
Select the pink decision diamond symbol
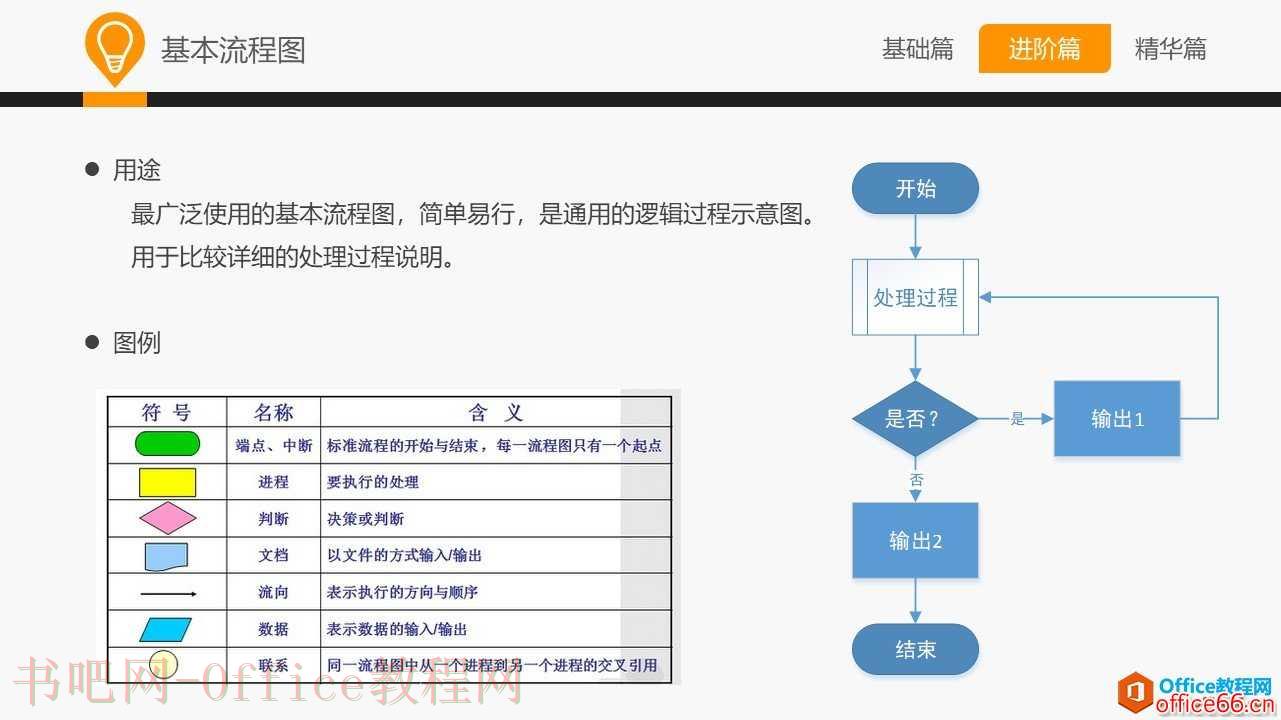pos(167,518)
